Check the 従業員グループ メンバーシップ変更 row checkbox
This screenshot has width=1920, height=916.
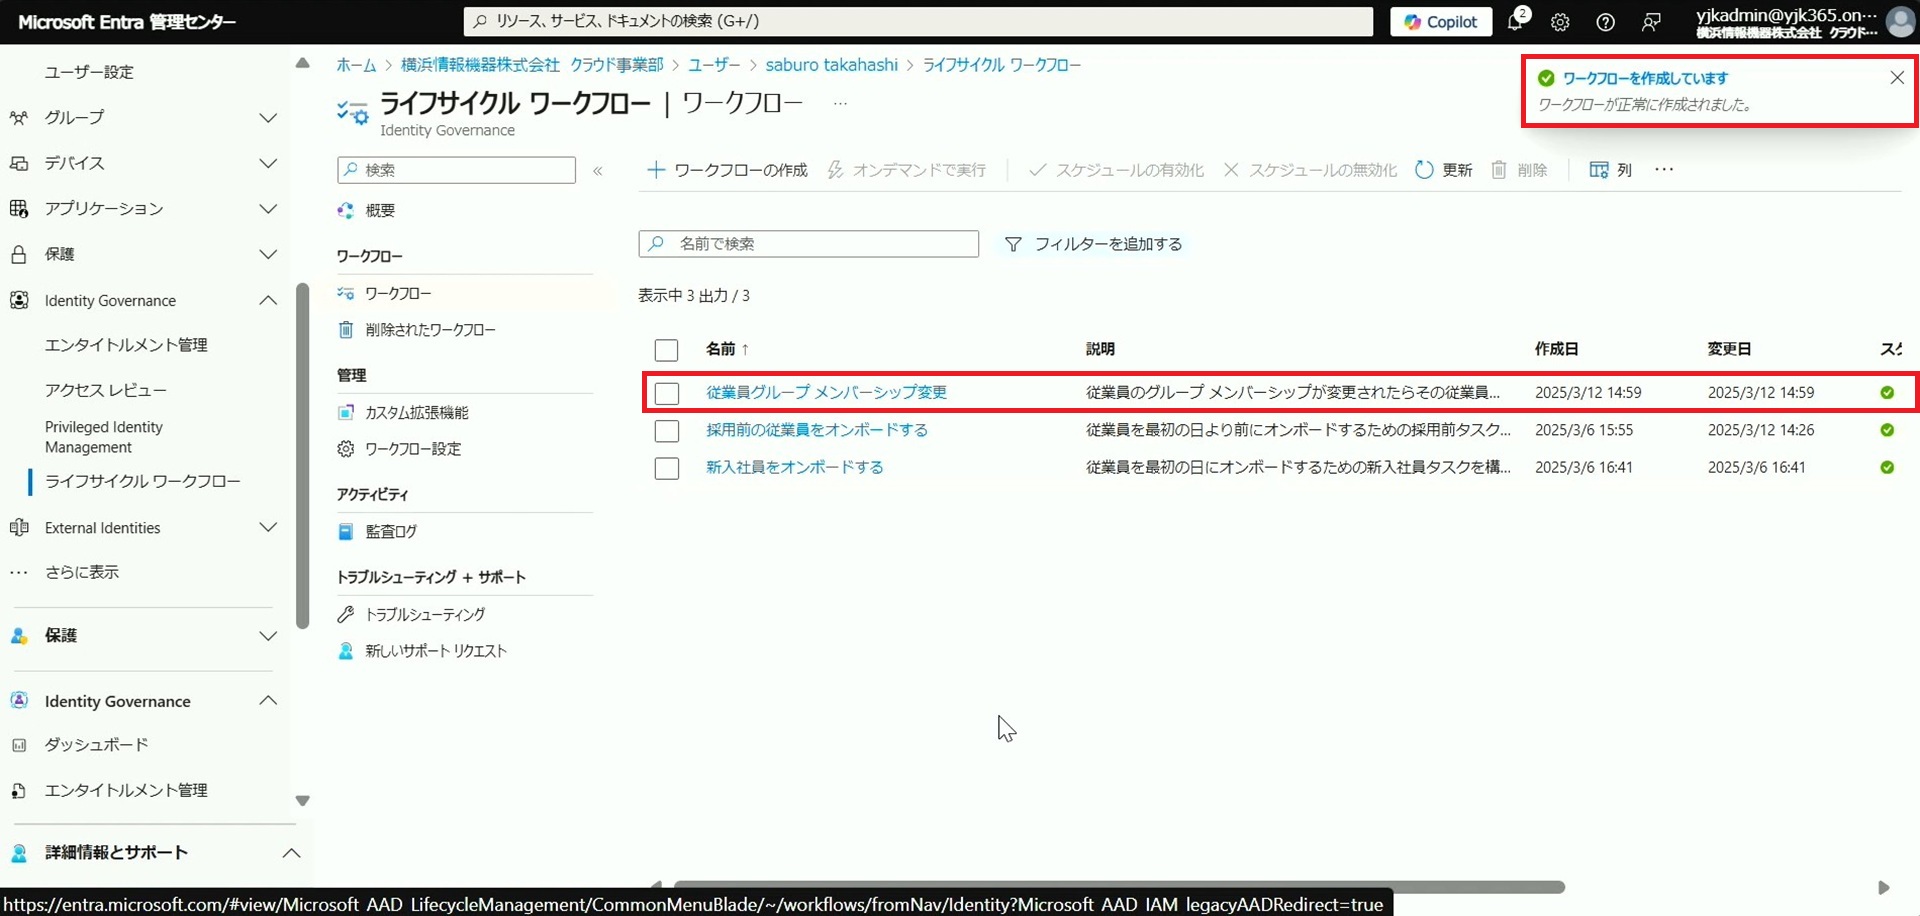coord(666,393)
